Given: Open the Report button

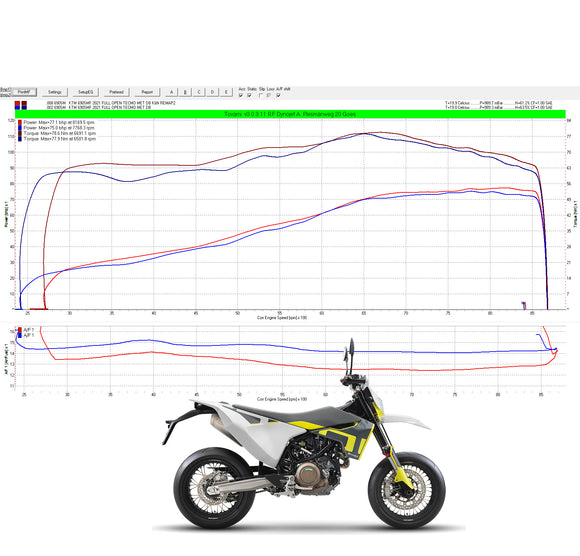Looking at the screenshot, I should click(x=147, y=92).
